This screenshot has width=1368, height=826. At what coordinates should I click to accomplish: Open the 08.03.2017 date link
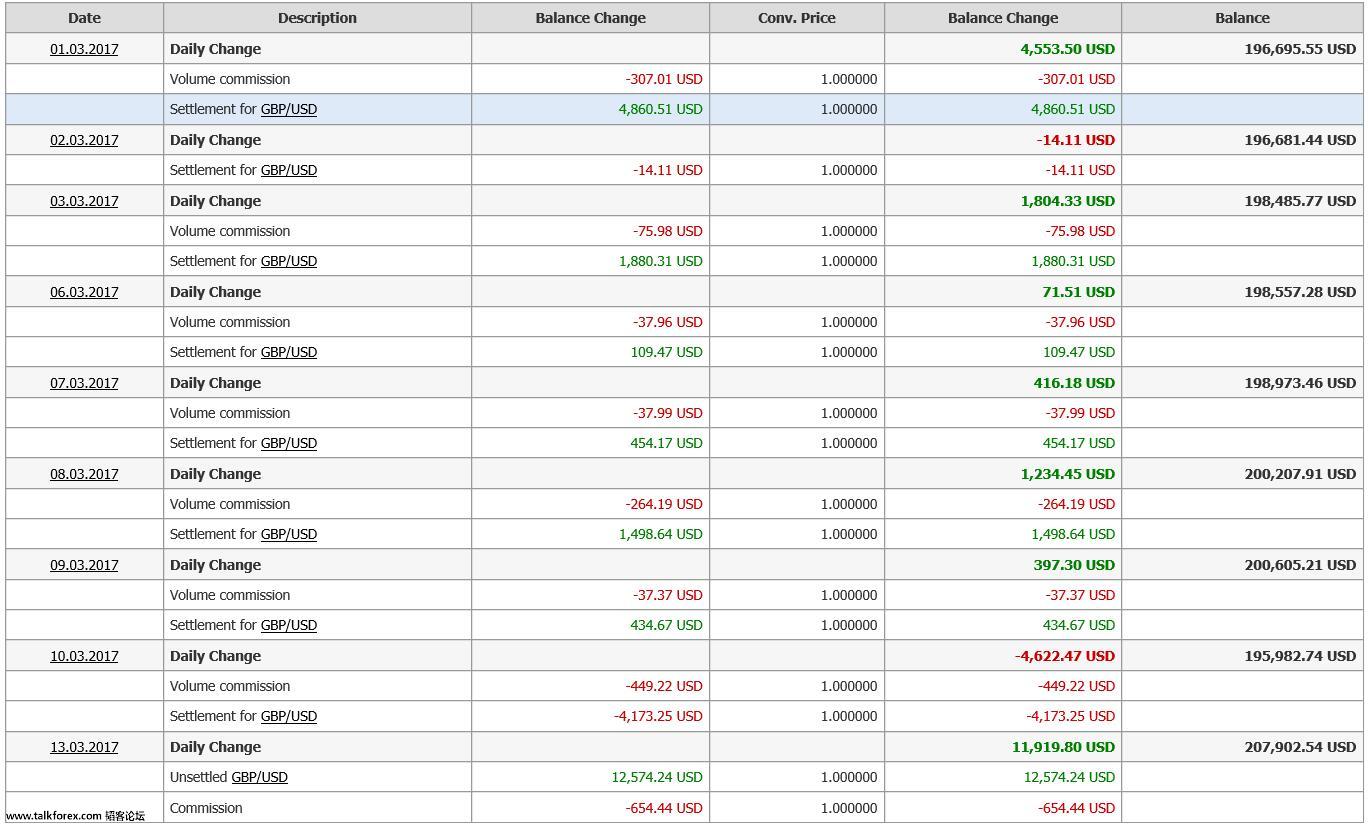click(84, 474)
